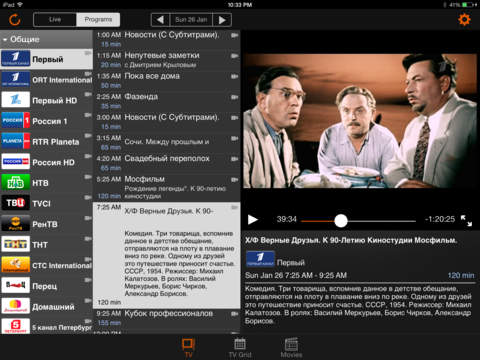Viewport: 480px width, 360px height.
Task: Select the РенТВ channel logo
Action: coord(16,224)
